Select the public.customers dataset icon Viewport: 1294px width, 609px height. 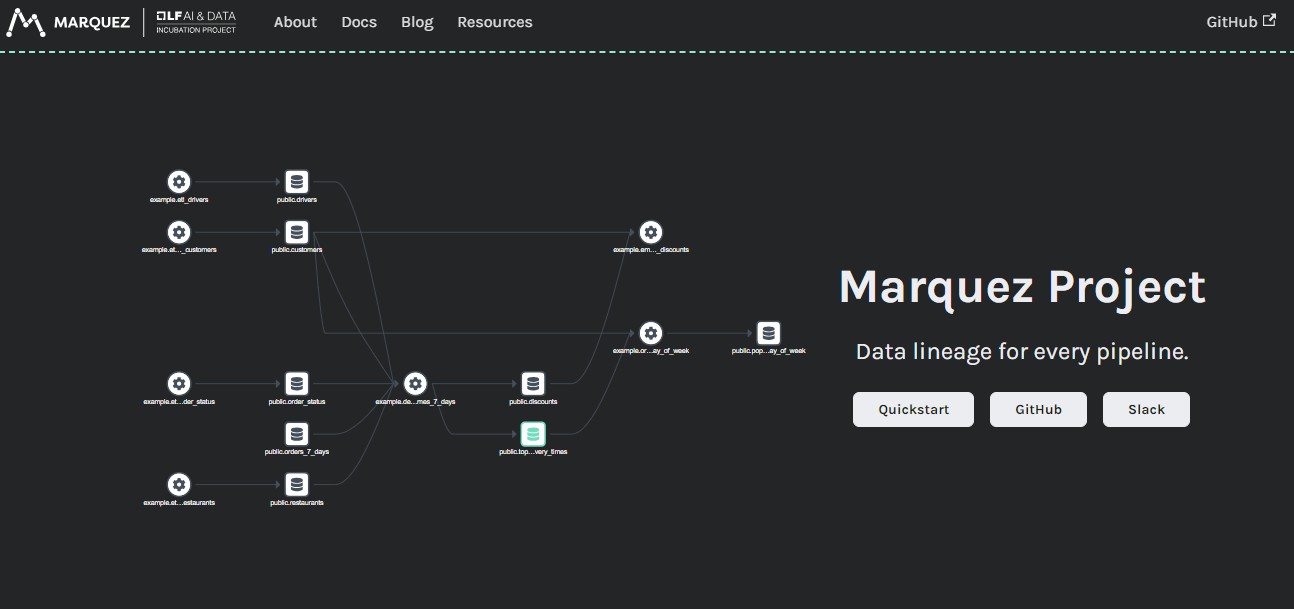[x=297, y=232]
